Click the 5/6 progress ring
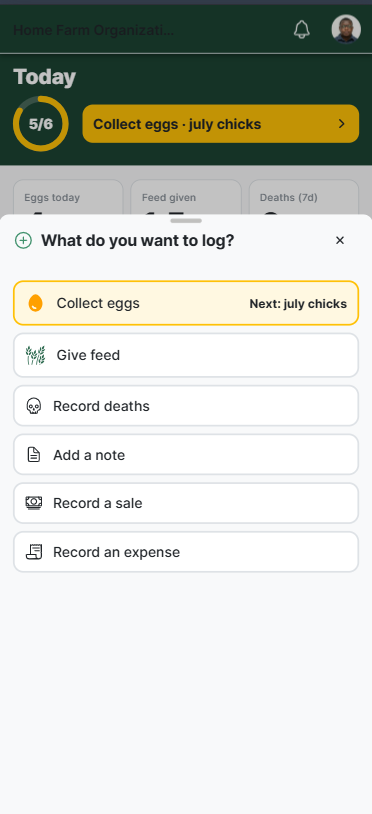372x814 pixels. click(x=40, y=124)
